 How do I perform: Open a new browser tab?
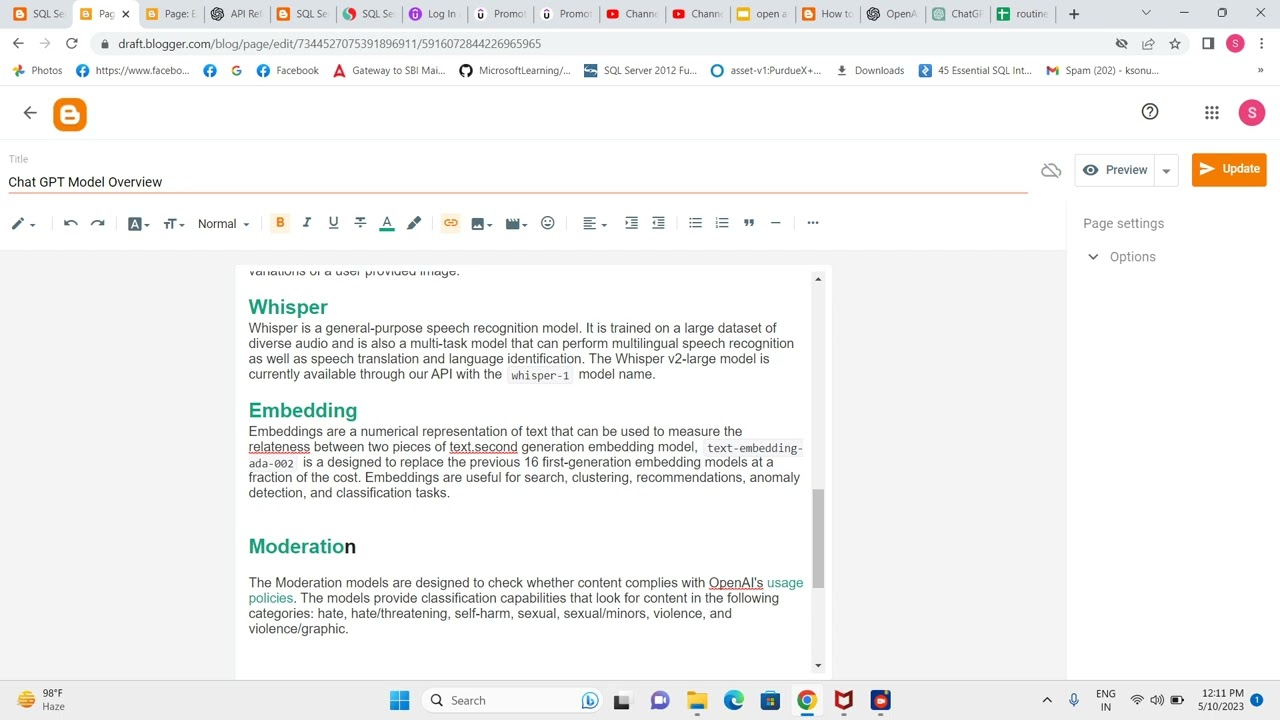point(1074,14)
